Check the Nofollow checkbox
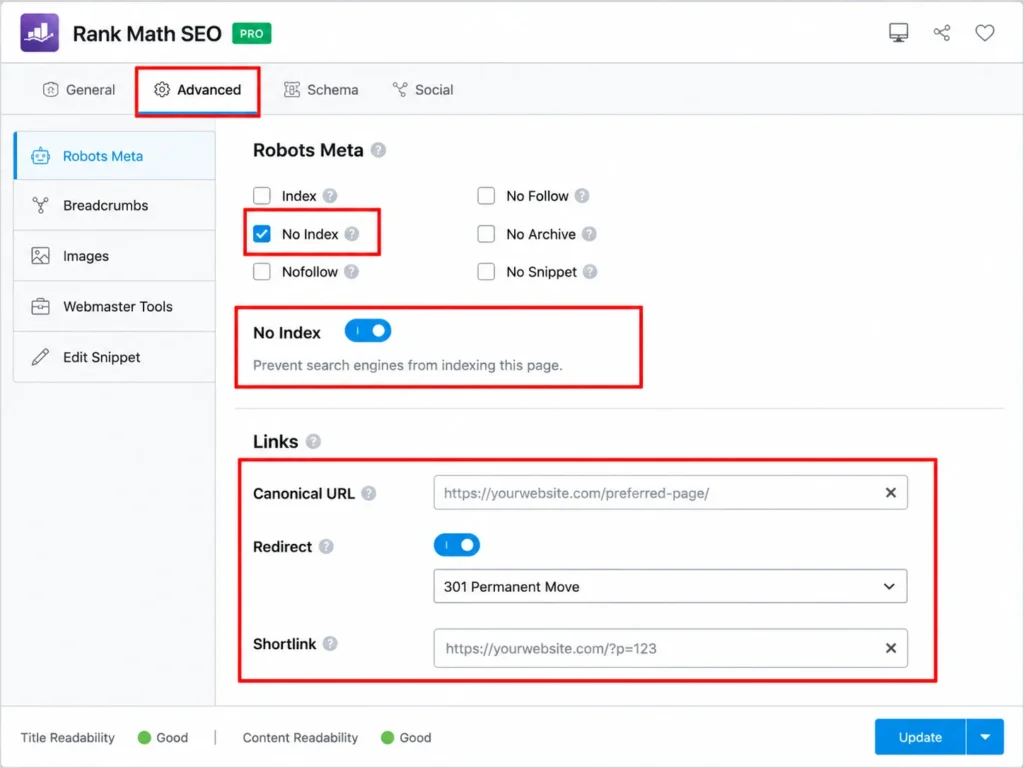Screen dimensions: 1024x768 [x=262, y=272]
